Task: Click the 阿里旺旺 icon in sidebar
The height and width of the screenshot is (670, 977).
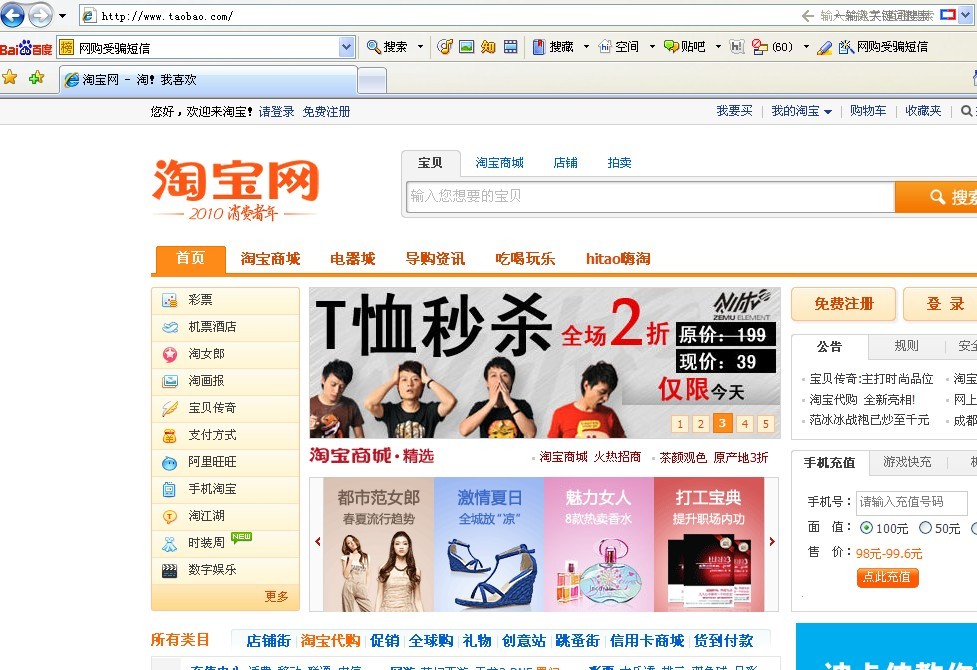Action: pos(169,462)
